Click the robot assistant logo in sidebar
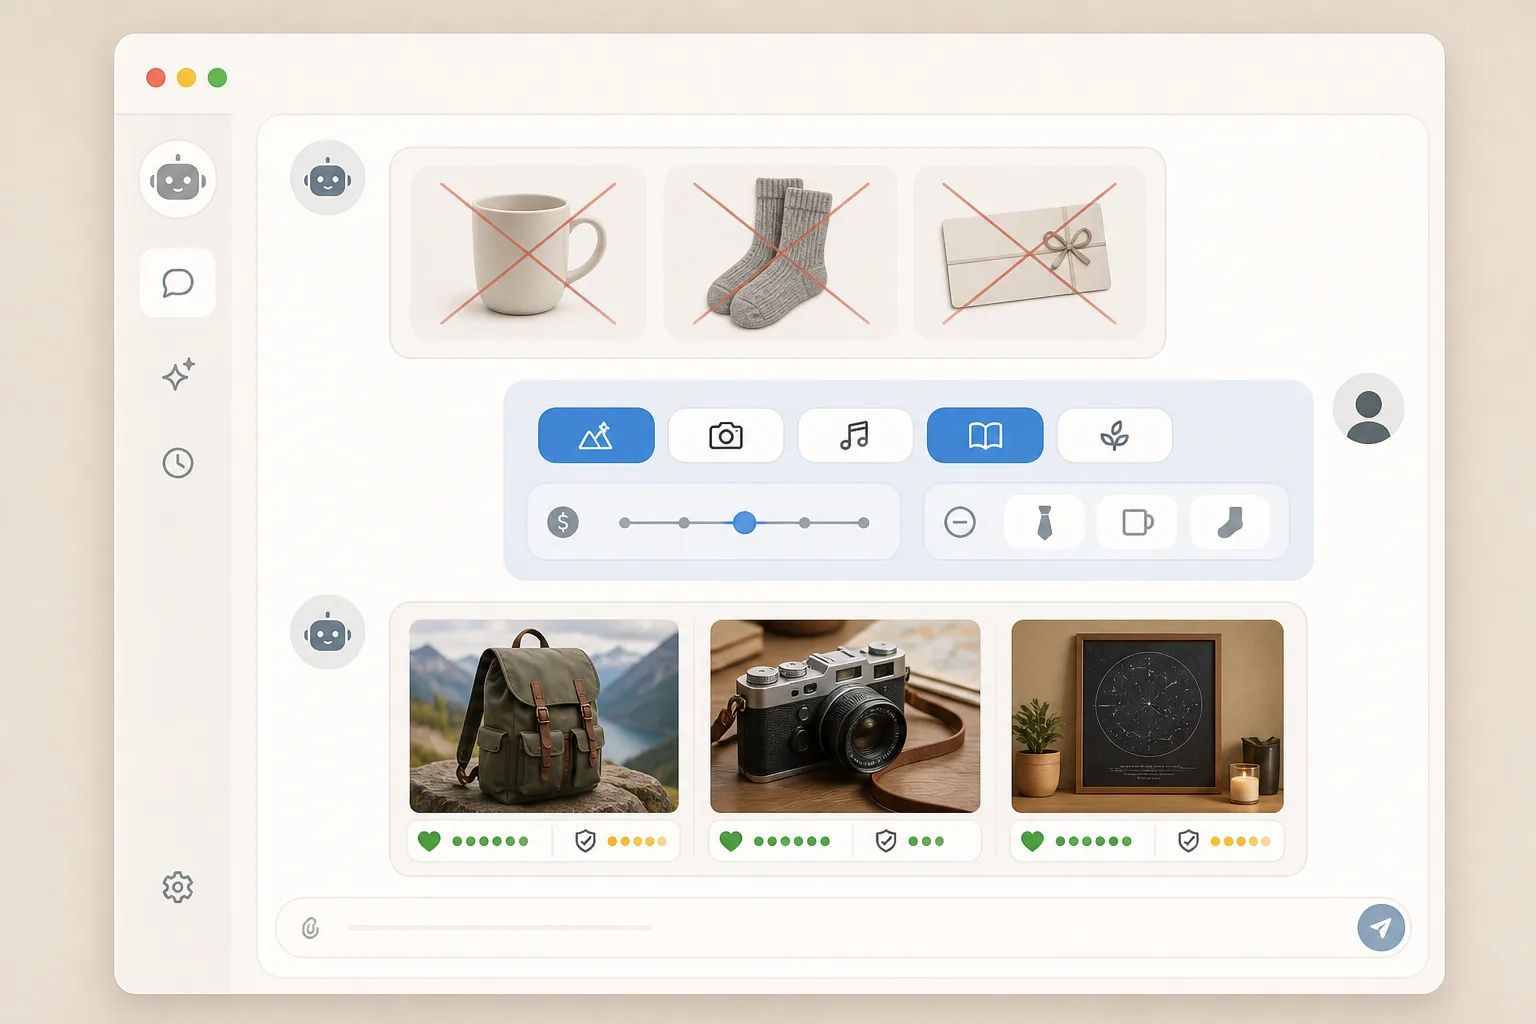 (x=178, y=180)
